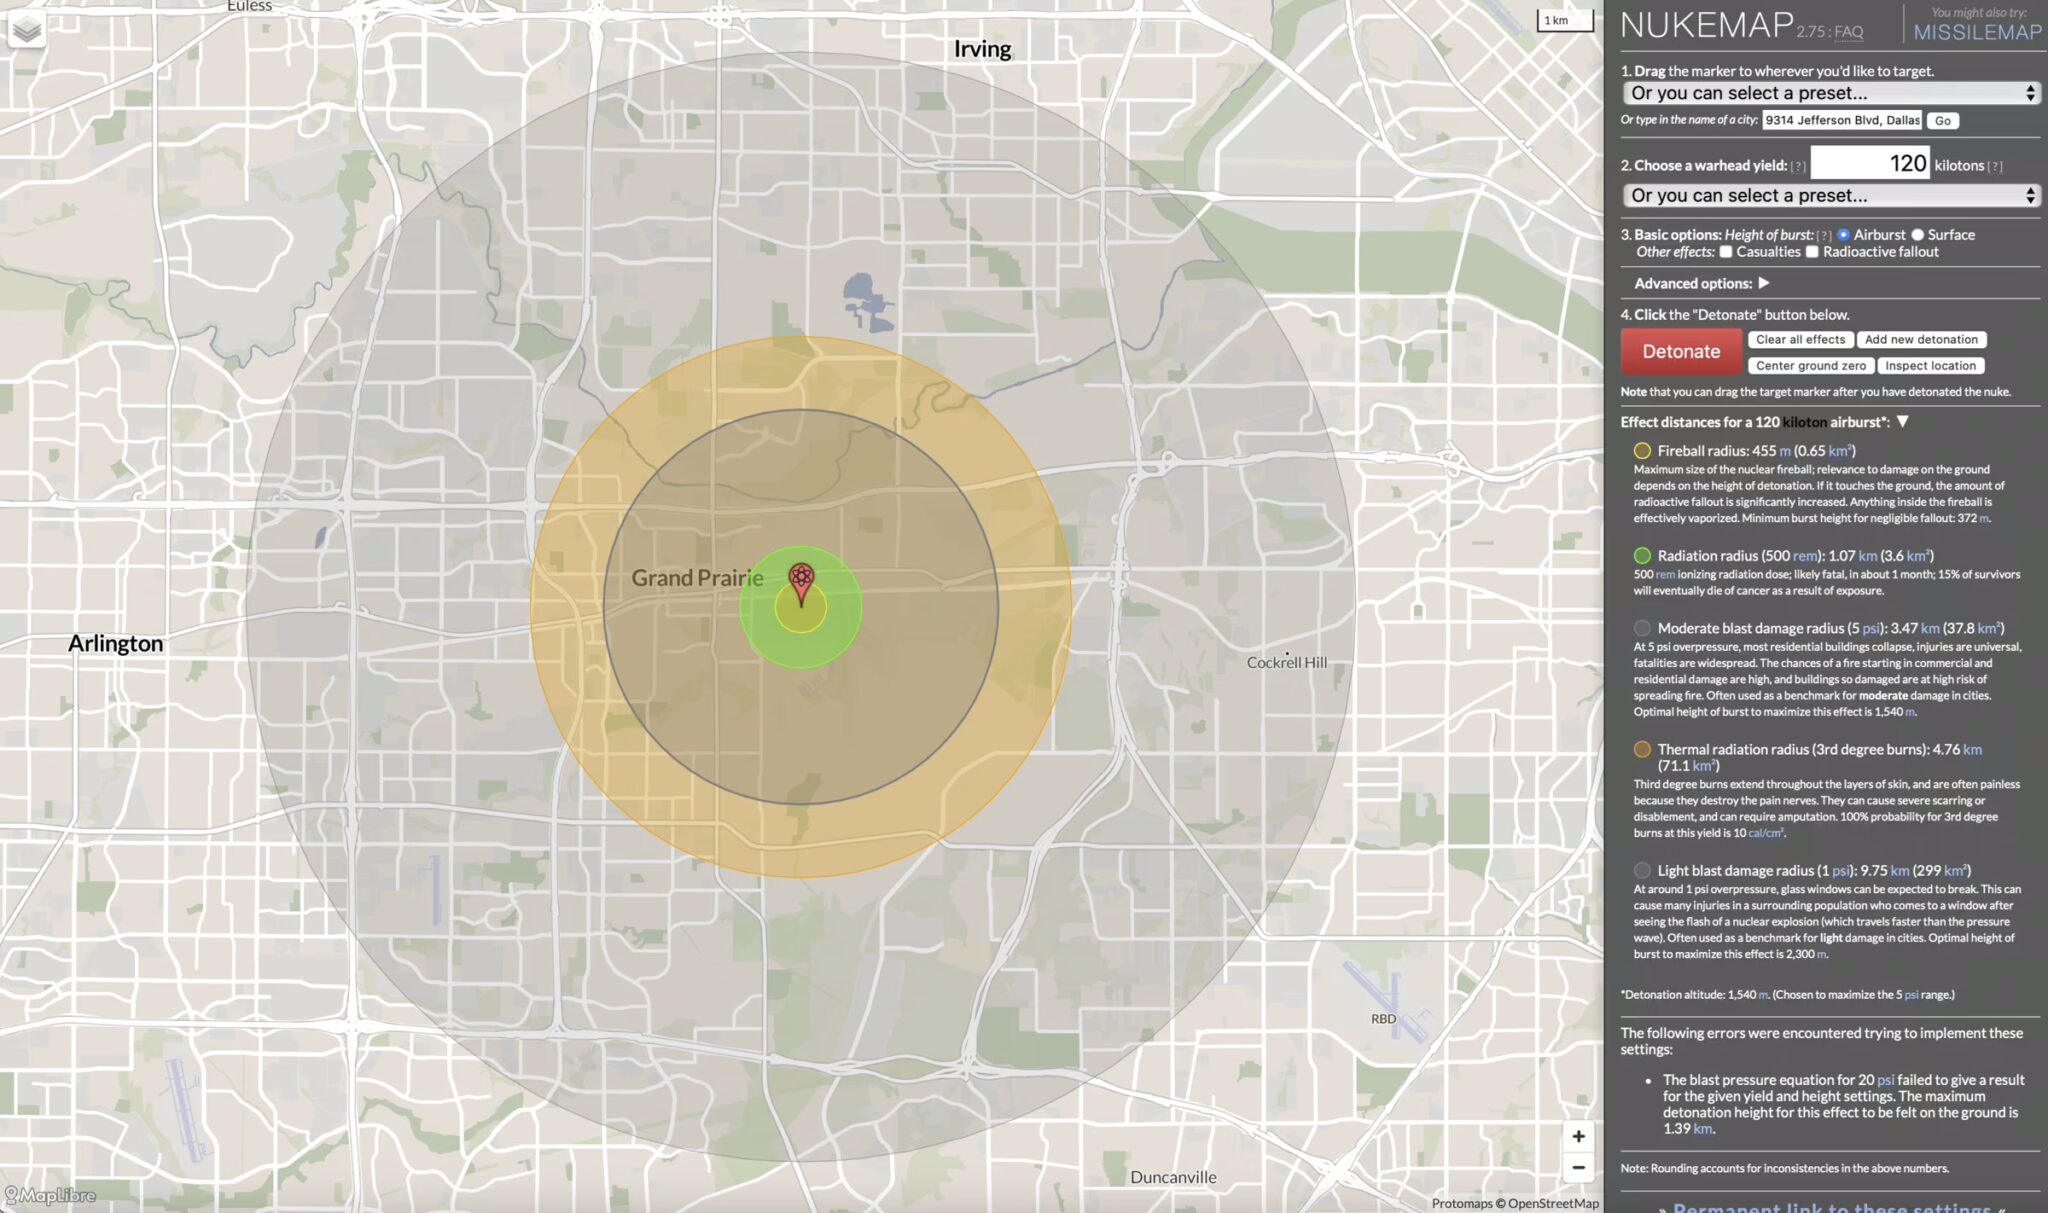The width and height of the screenshot is (2048, 1213).
Task: Collapse the effect distances section
Action: [1903, 422]
